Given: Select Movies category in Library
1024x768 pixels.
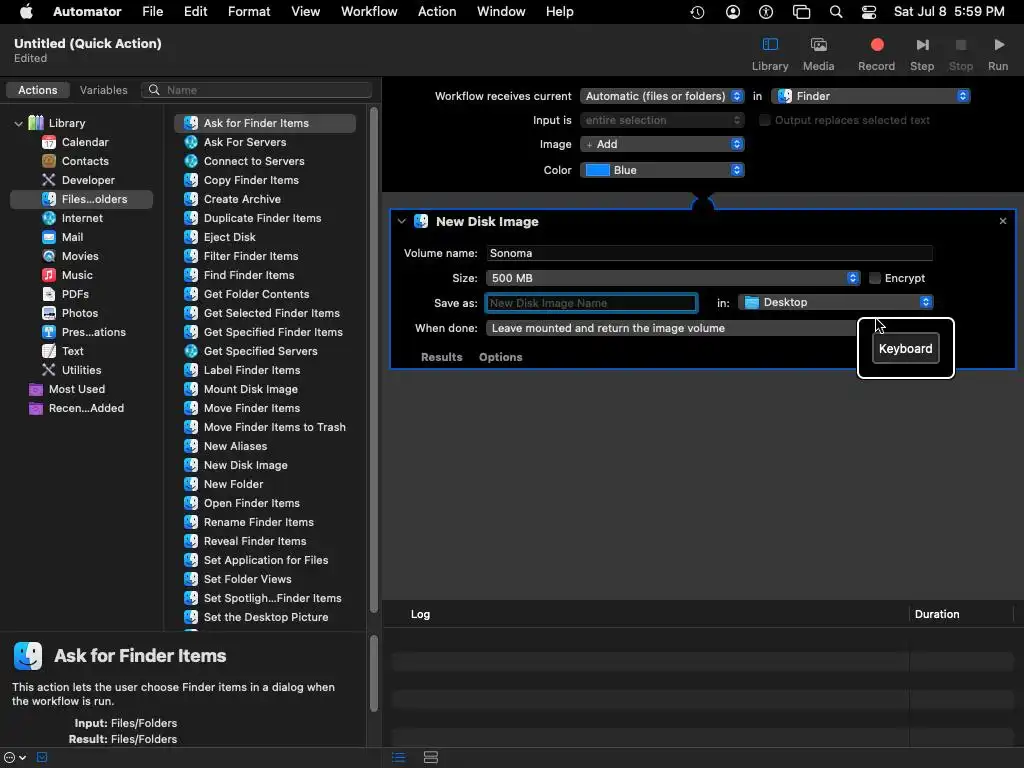Looking at the screenshot, I should (80, 255).
